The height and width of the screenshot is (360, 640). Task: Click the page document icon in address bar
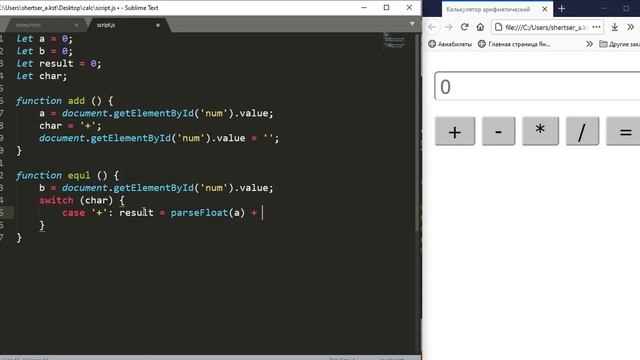[498, 27]
